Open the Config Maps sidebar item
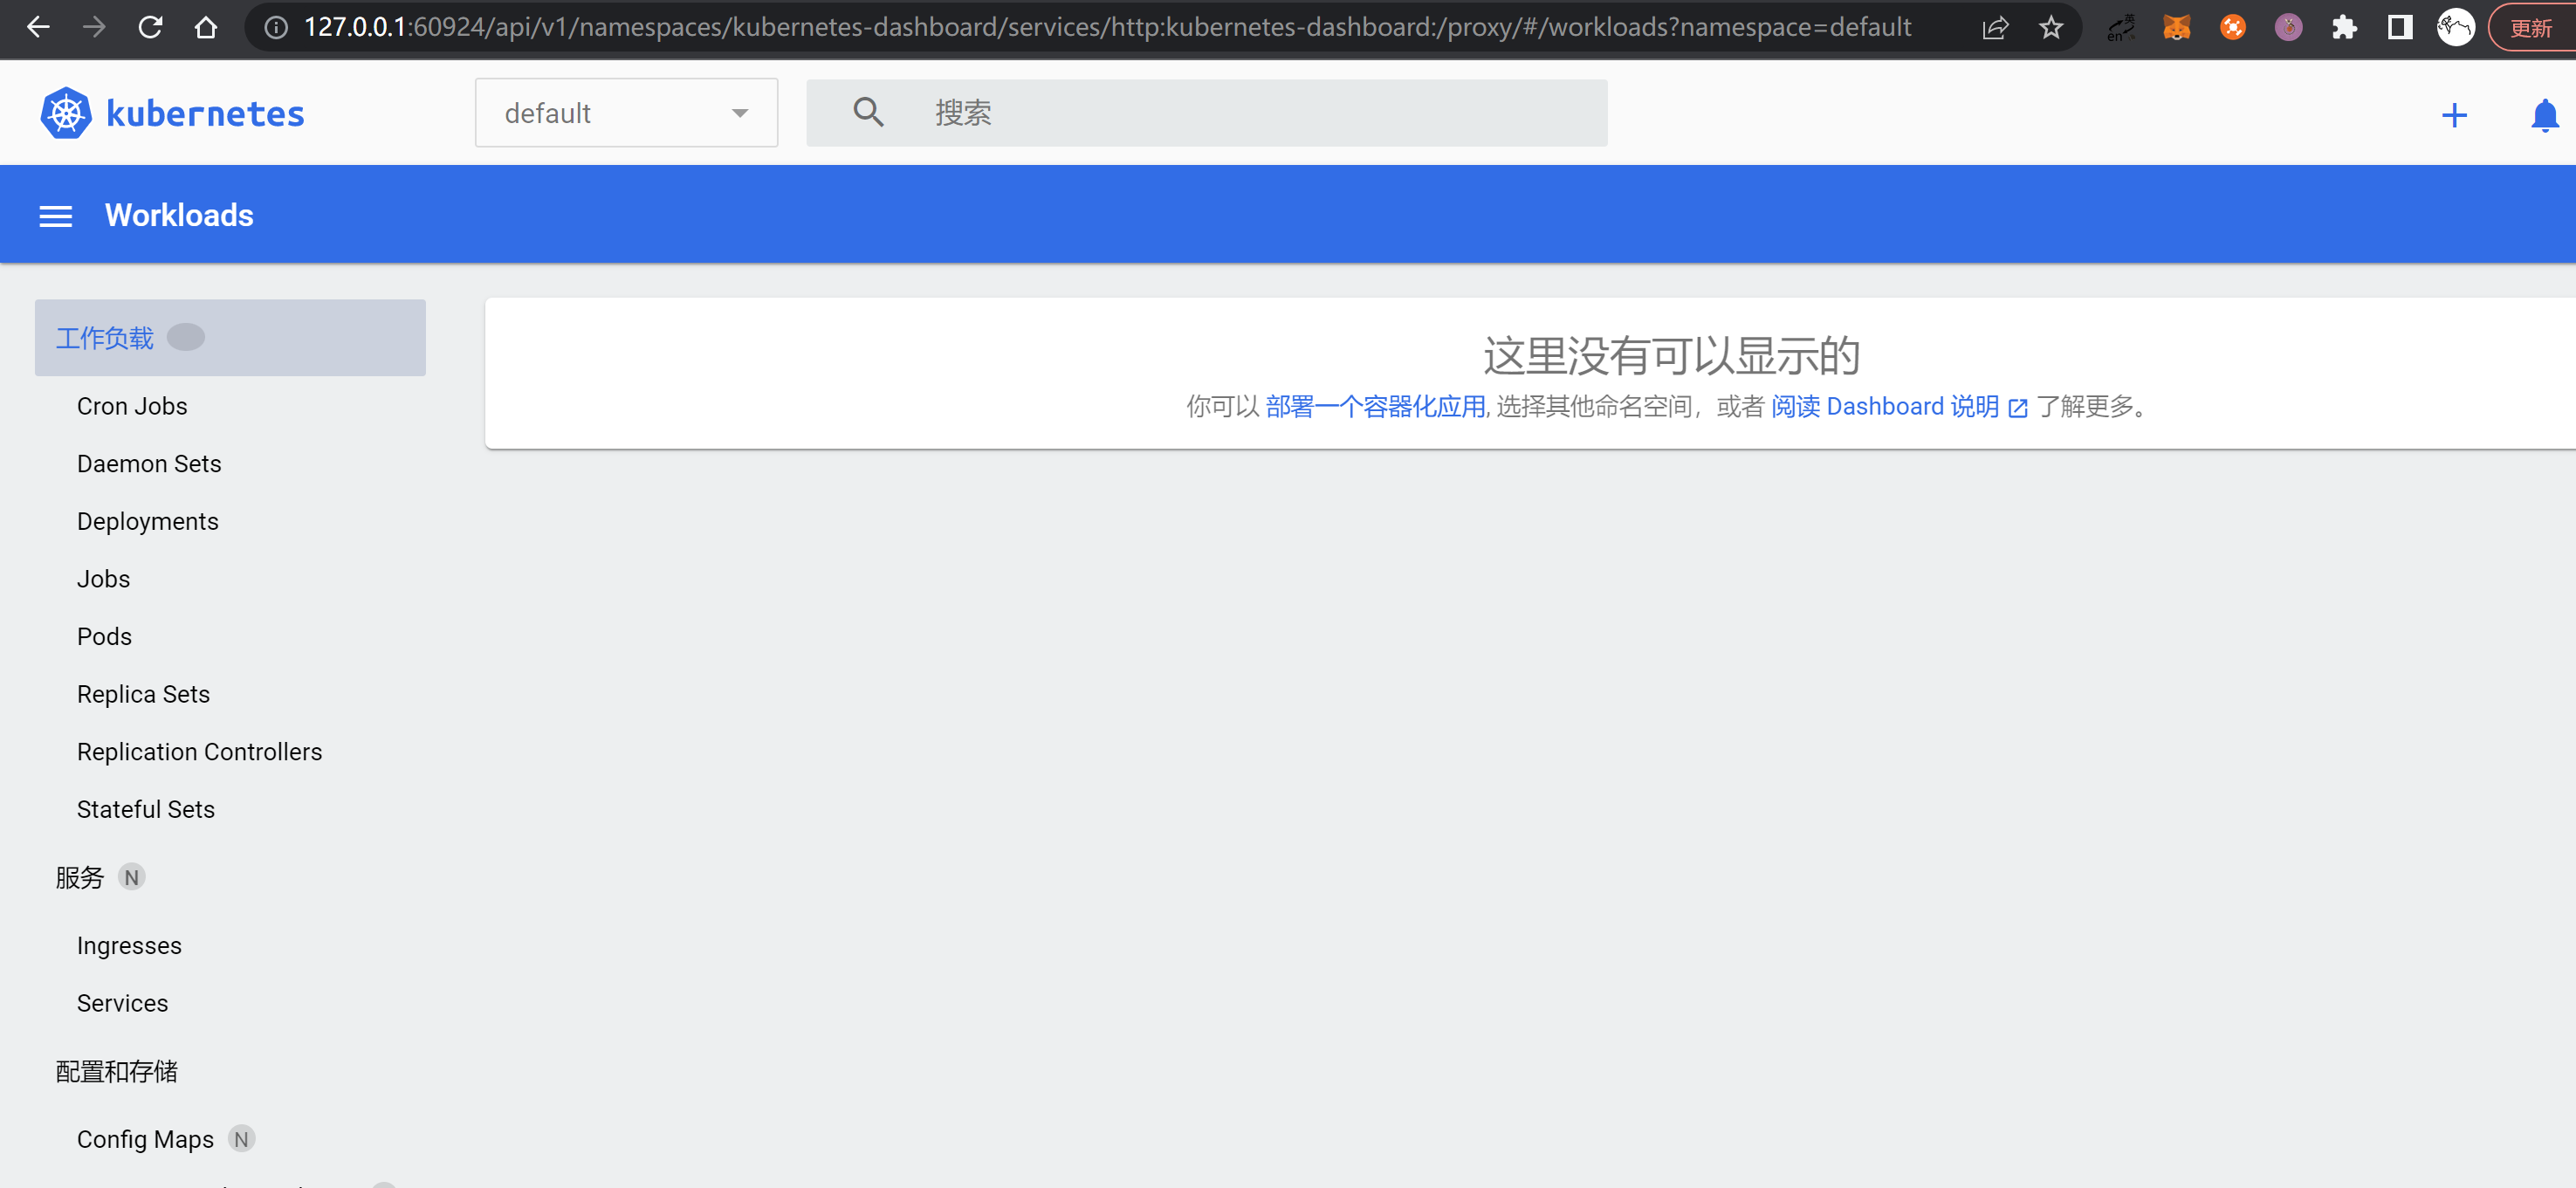The width and height of the screenshot is (2576, 1188). click(x=145, y=1139)
